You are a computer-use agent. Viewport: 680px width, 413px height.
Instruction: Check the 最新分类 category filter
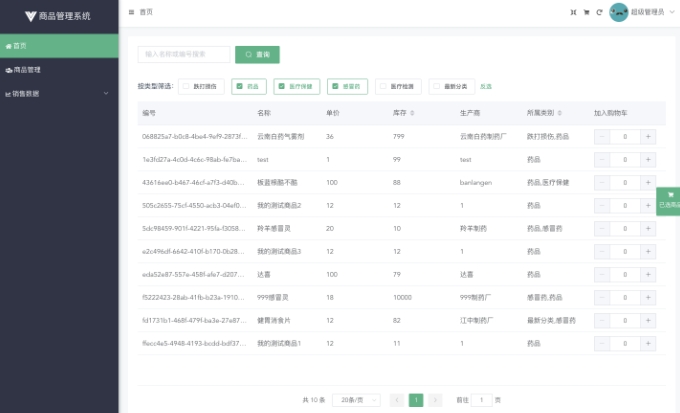pos(451,86)
